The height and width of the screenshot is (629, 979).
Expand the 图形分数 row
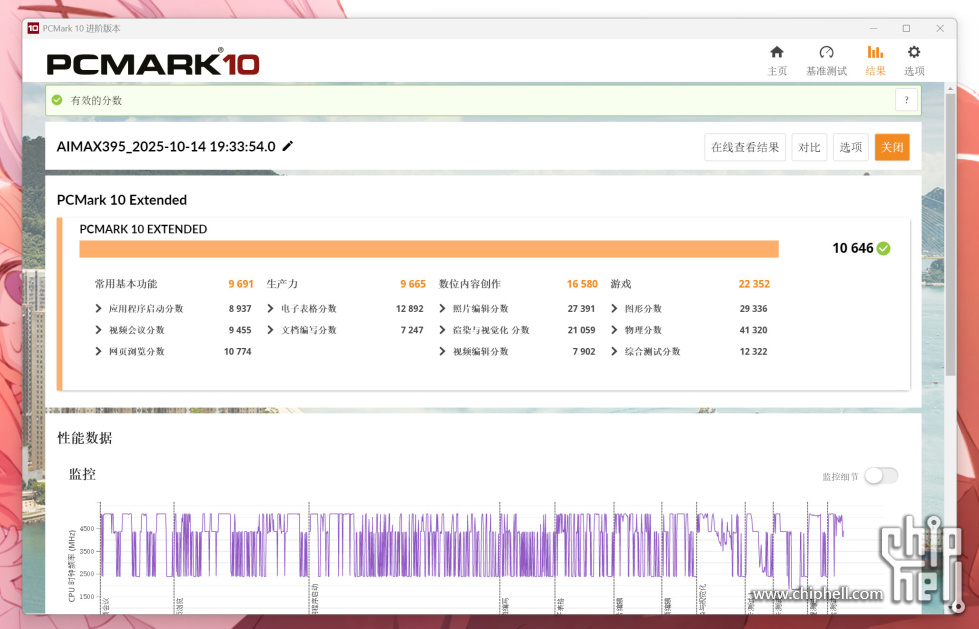615,309
